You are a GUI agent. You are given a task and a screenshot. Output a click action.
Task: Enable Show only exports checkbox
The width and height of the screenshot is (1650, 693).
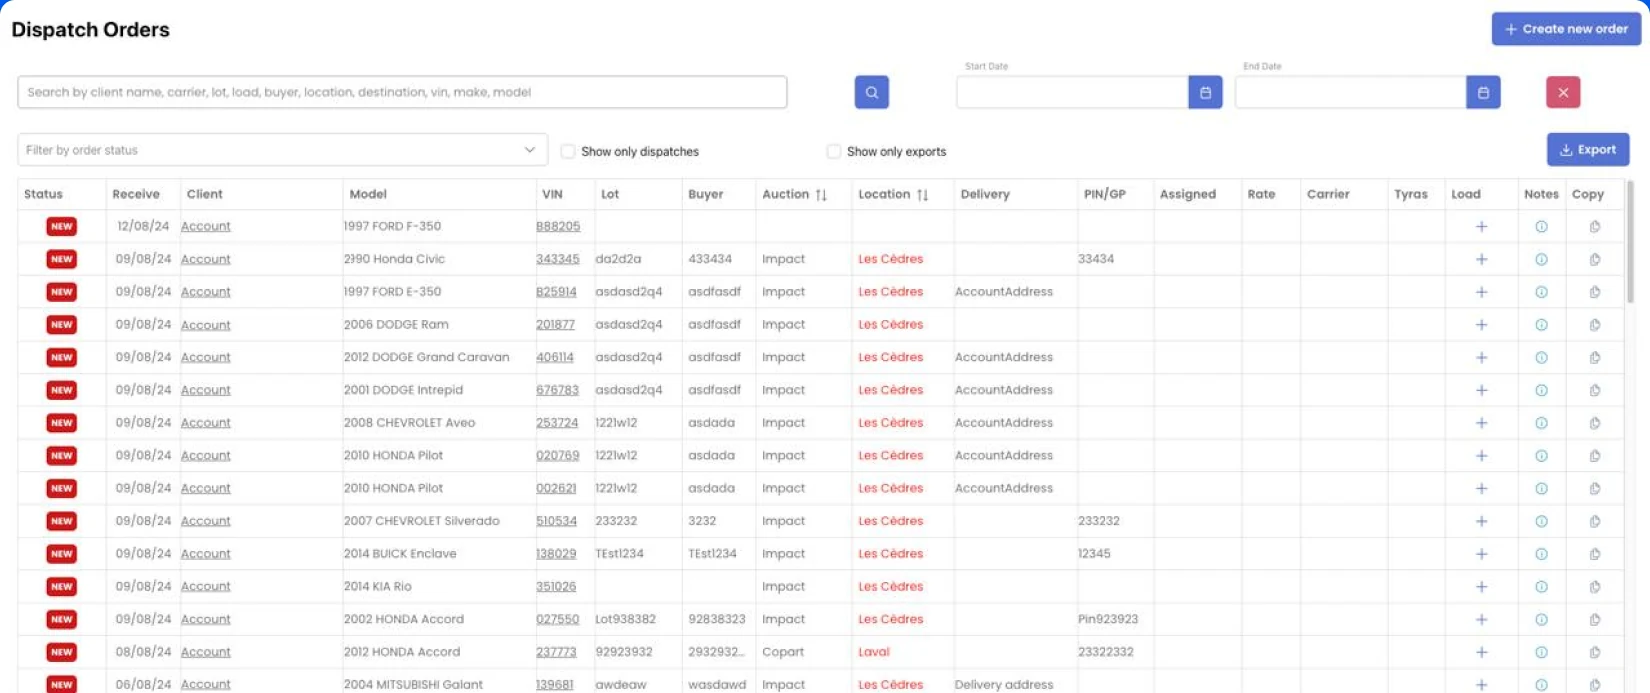tap(833, 151)
